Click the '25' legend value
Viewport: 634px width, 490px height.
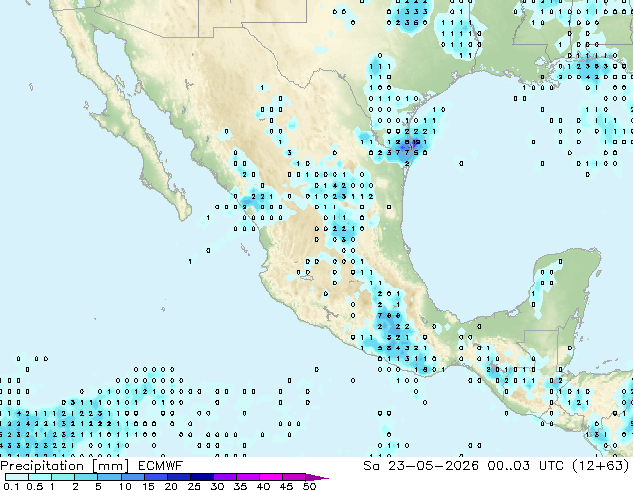pos(194,486)
